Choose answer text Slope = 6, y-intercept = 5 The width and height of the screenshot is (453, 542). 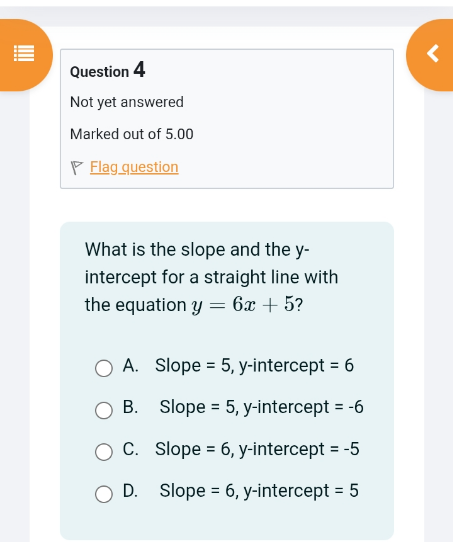pyautogui.click(x=259, y=491)
